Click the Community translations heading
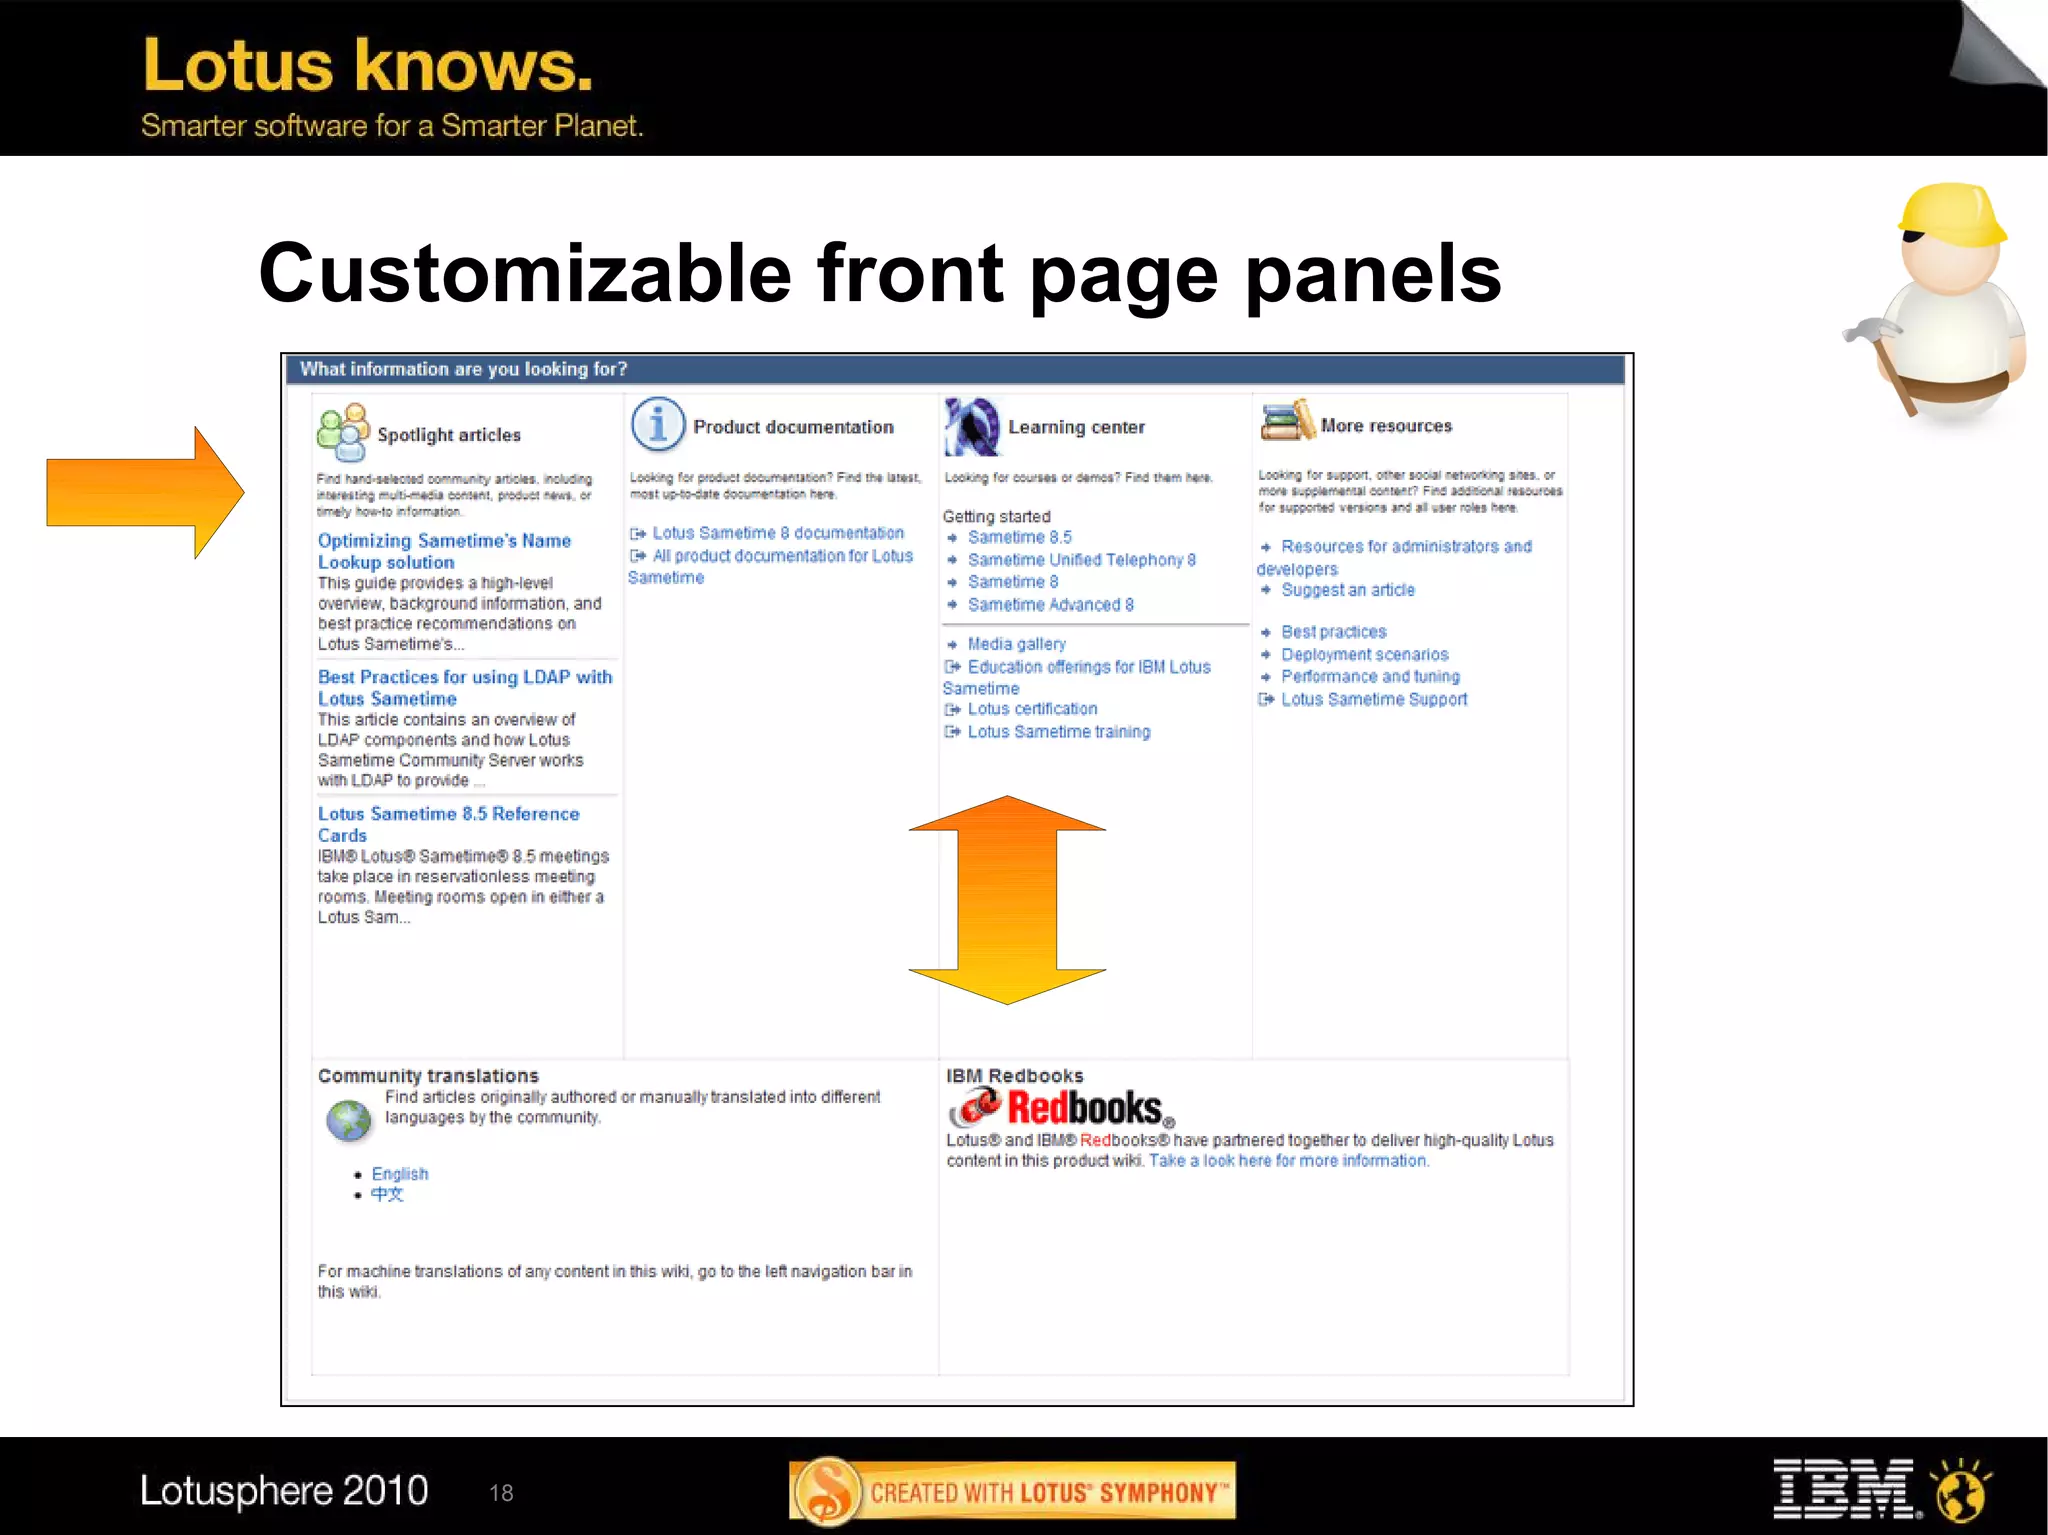The height and width of the screenshot is (1535, 2048). click(x=428, y=1076)
